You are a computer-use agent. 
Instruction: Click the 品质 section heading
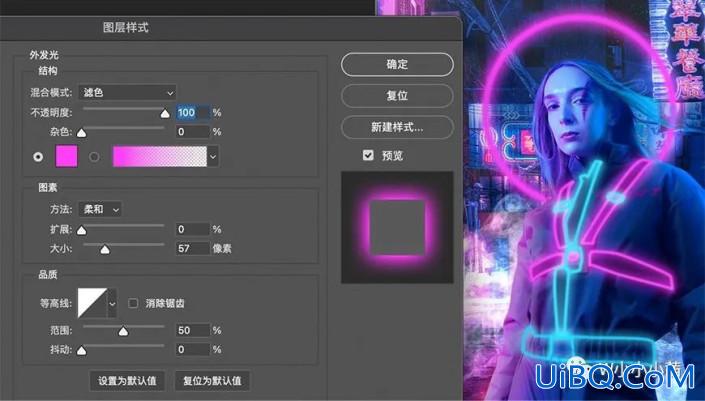pos(48,274)
